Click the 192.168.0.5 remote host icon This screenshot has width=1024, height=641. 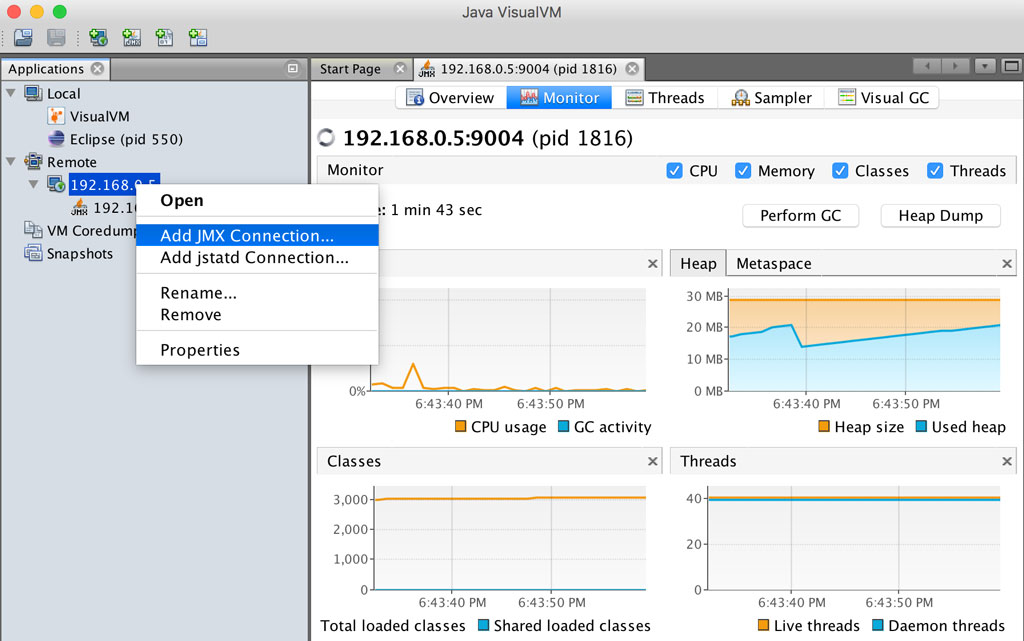click(x=56, y=185)
